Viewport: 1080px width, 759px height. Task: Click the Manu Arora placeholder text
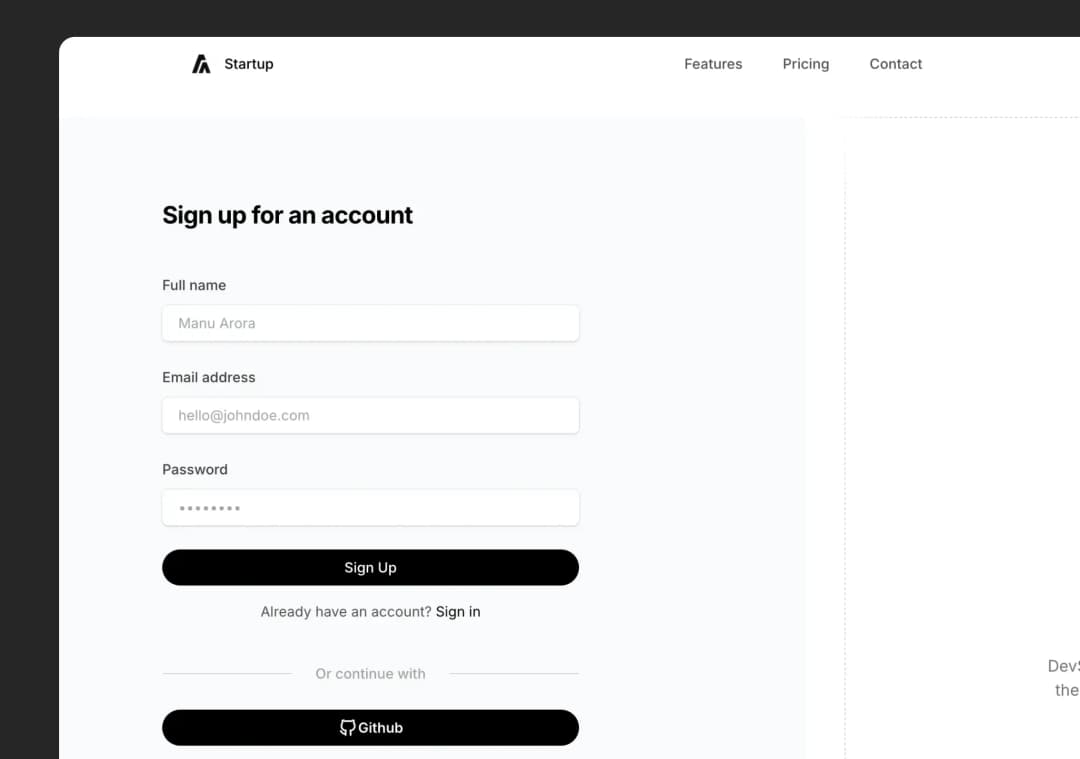[217, 323]
